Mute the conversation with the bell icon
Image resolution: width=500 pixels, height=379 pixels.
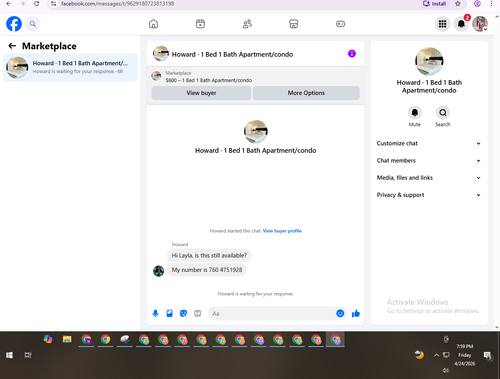pos(415,113)
